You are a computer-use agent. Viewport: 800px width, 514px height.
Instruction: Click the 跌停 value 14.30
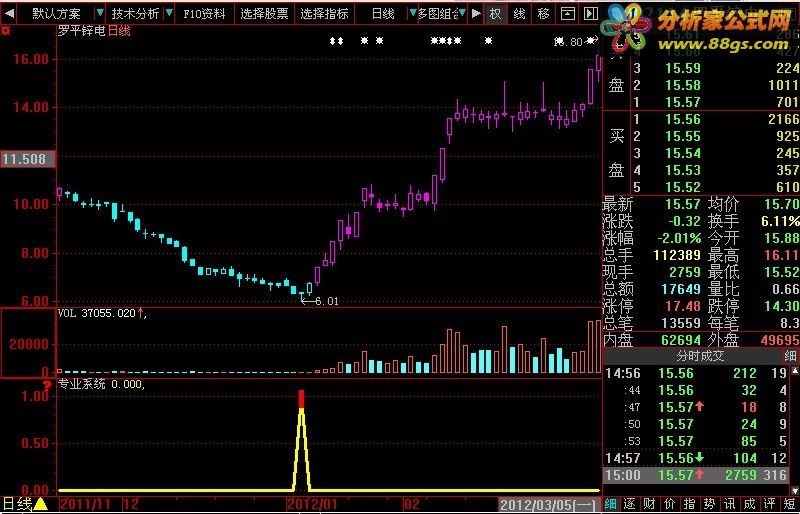point(782,306)
